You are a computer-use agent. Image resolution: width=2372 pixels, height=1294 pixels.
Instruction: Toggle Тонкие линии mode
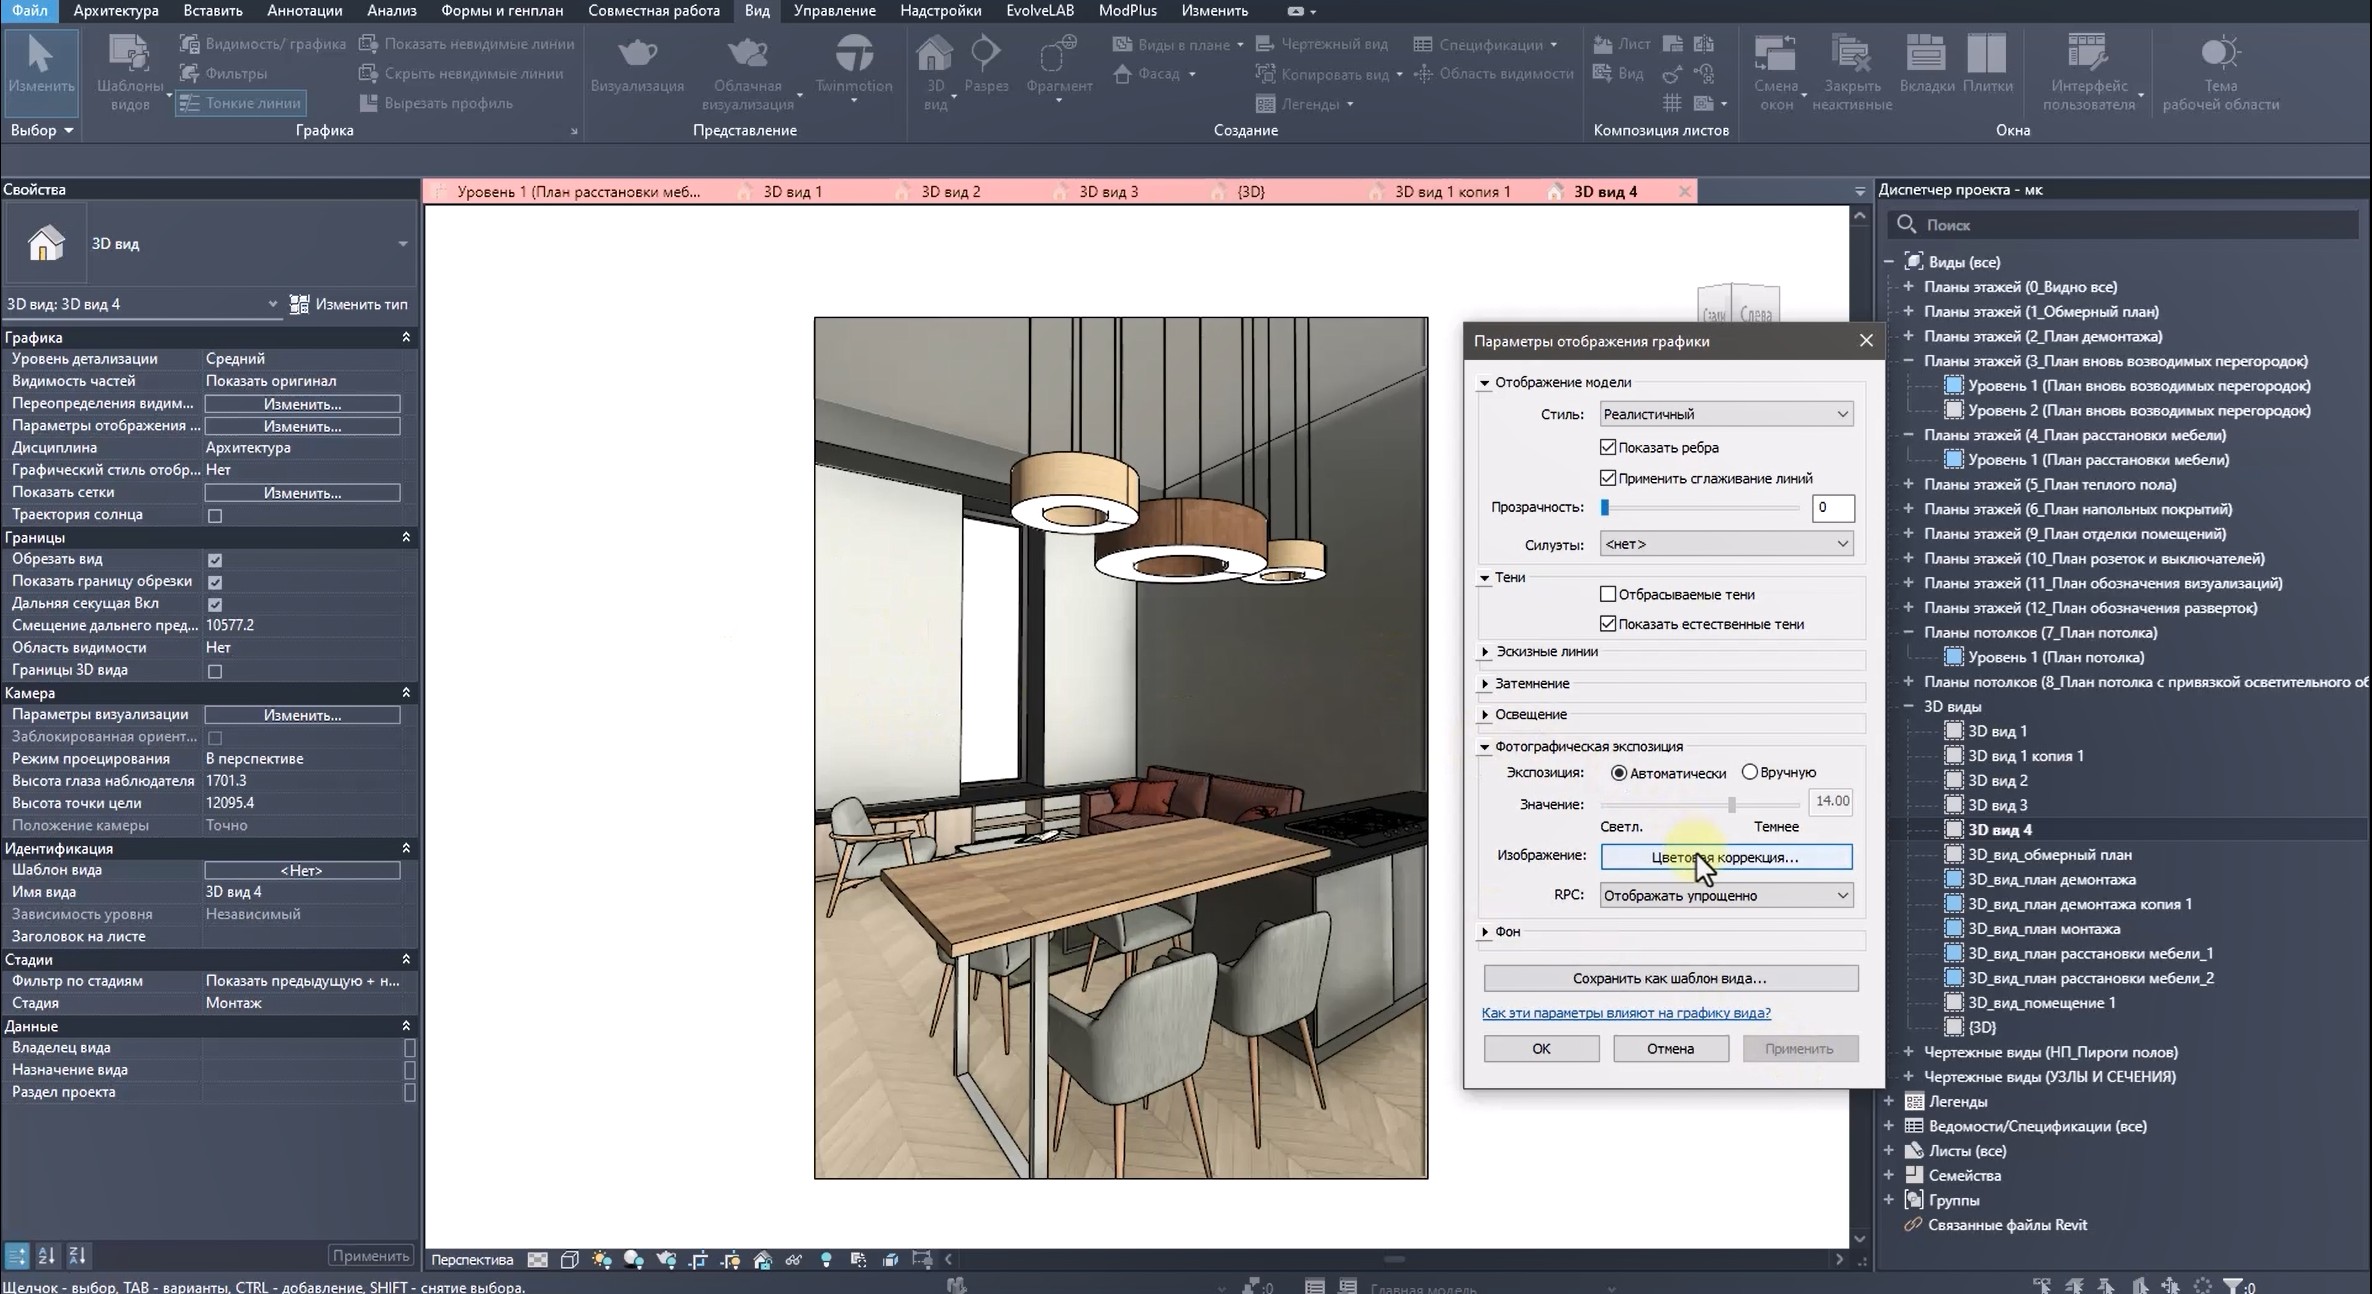[x=240, y=103]
